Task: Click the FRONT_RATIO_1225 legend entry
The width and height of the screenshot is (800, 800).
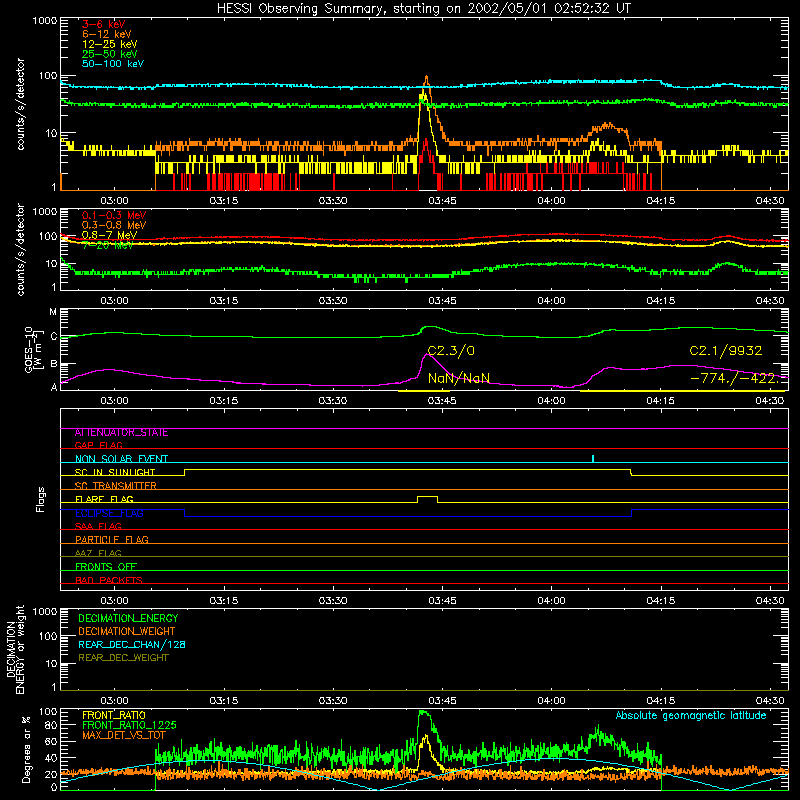Action: pyautogui.click(x=129, y=726)
